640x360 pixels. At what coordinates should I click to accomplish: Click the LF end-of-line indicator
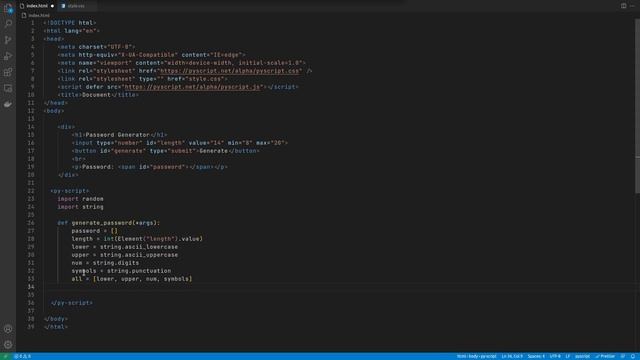[568, 356]
